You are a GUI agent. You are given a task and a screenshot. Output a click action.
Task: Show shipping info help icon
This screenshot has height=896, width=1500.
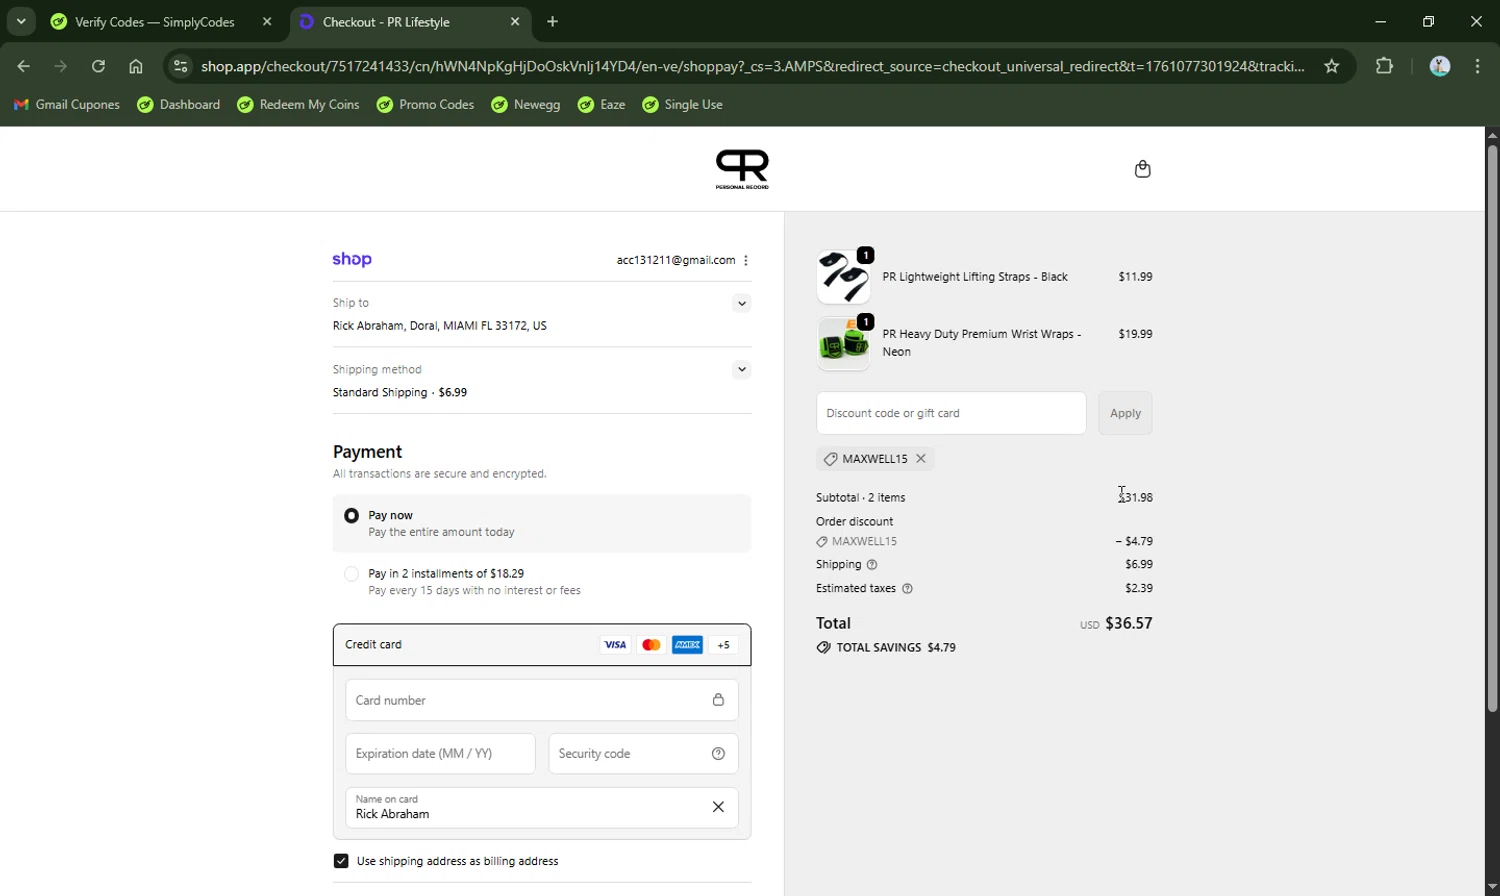click(x=872, y=565)
